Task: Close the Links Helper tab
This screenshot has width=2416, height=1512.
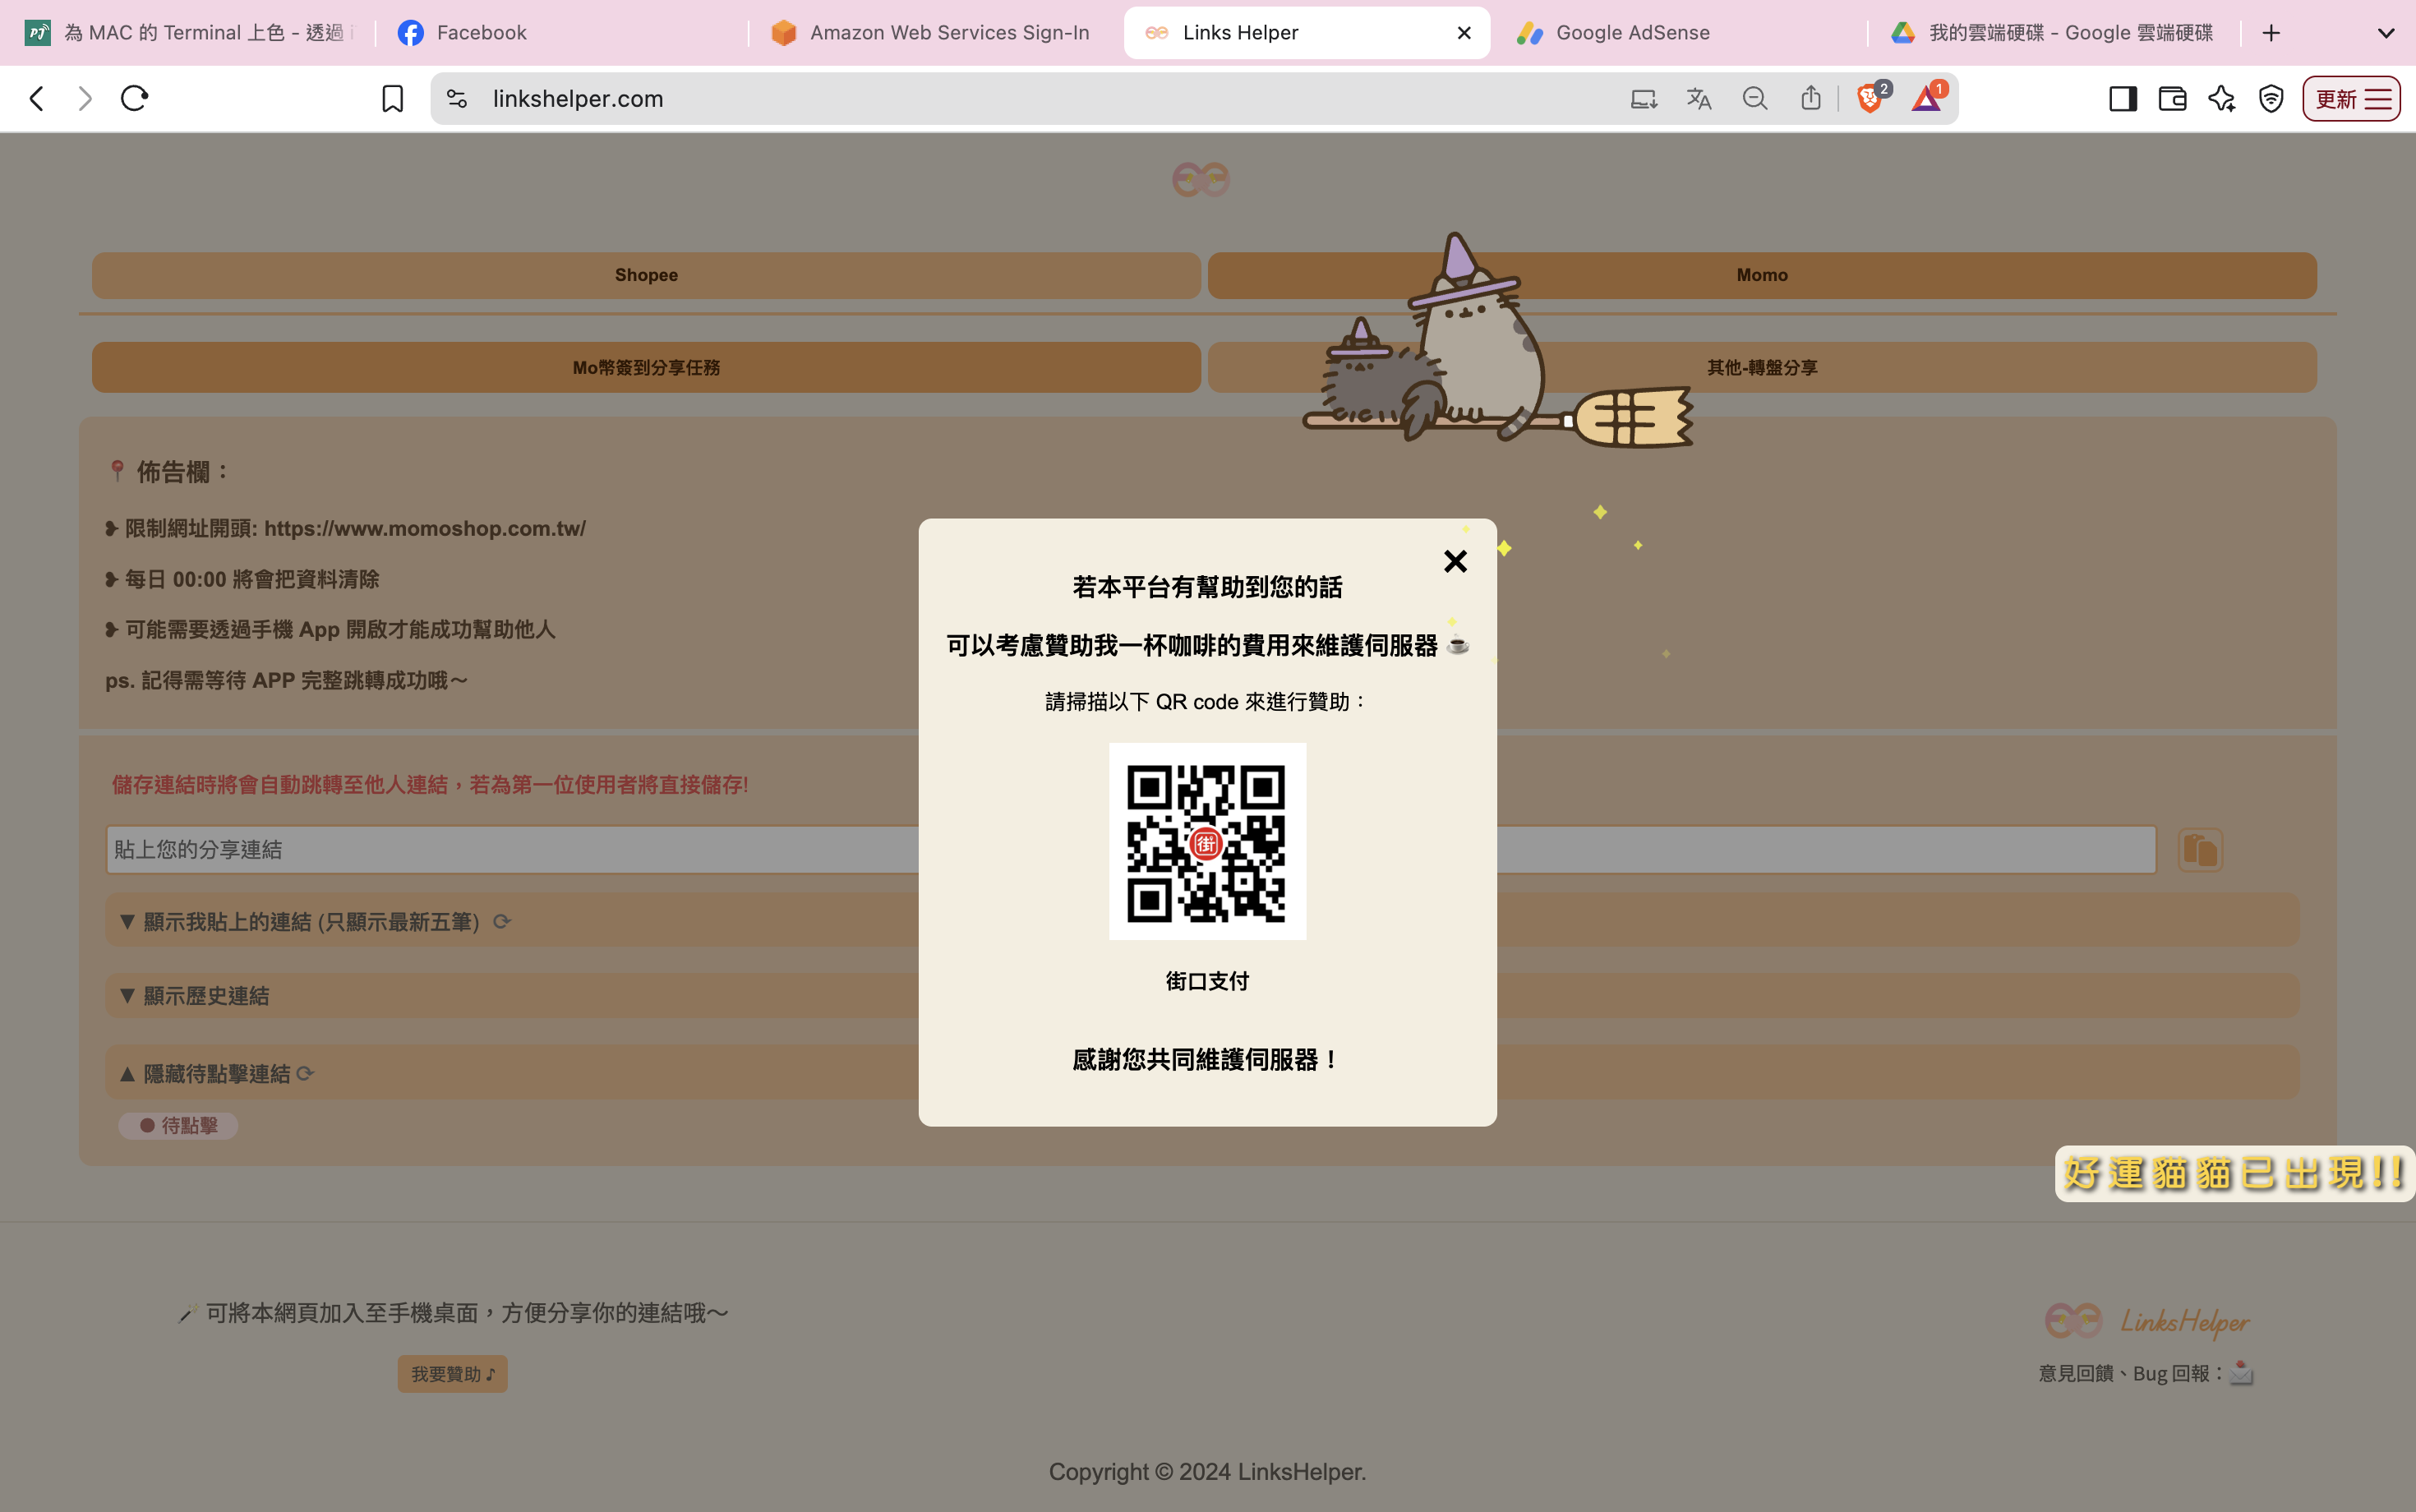Action: [x=1464, y=33]
